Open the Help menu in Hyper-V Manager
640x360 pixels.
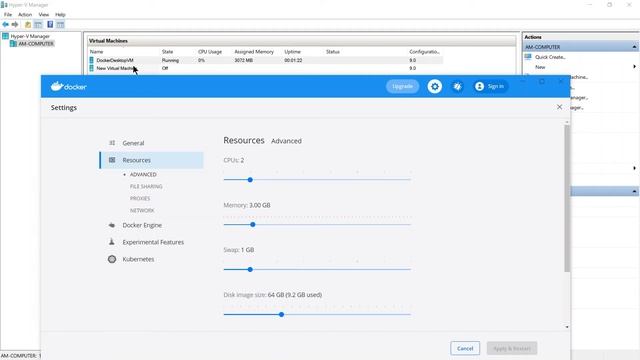60,15
